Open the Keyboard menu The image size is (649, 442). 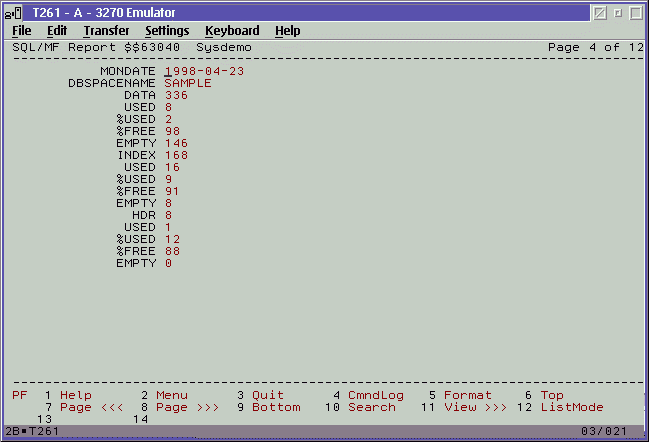(232, 31)
